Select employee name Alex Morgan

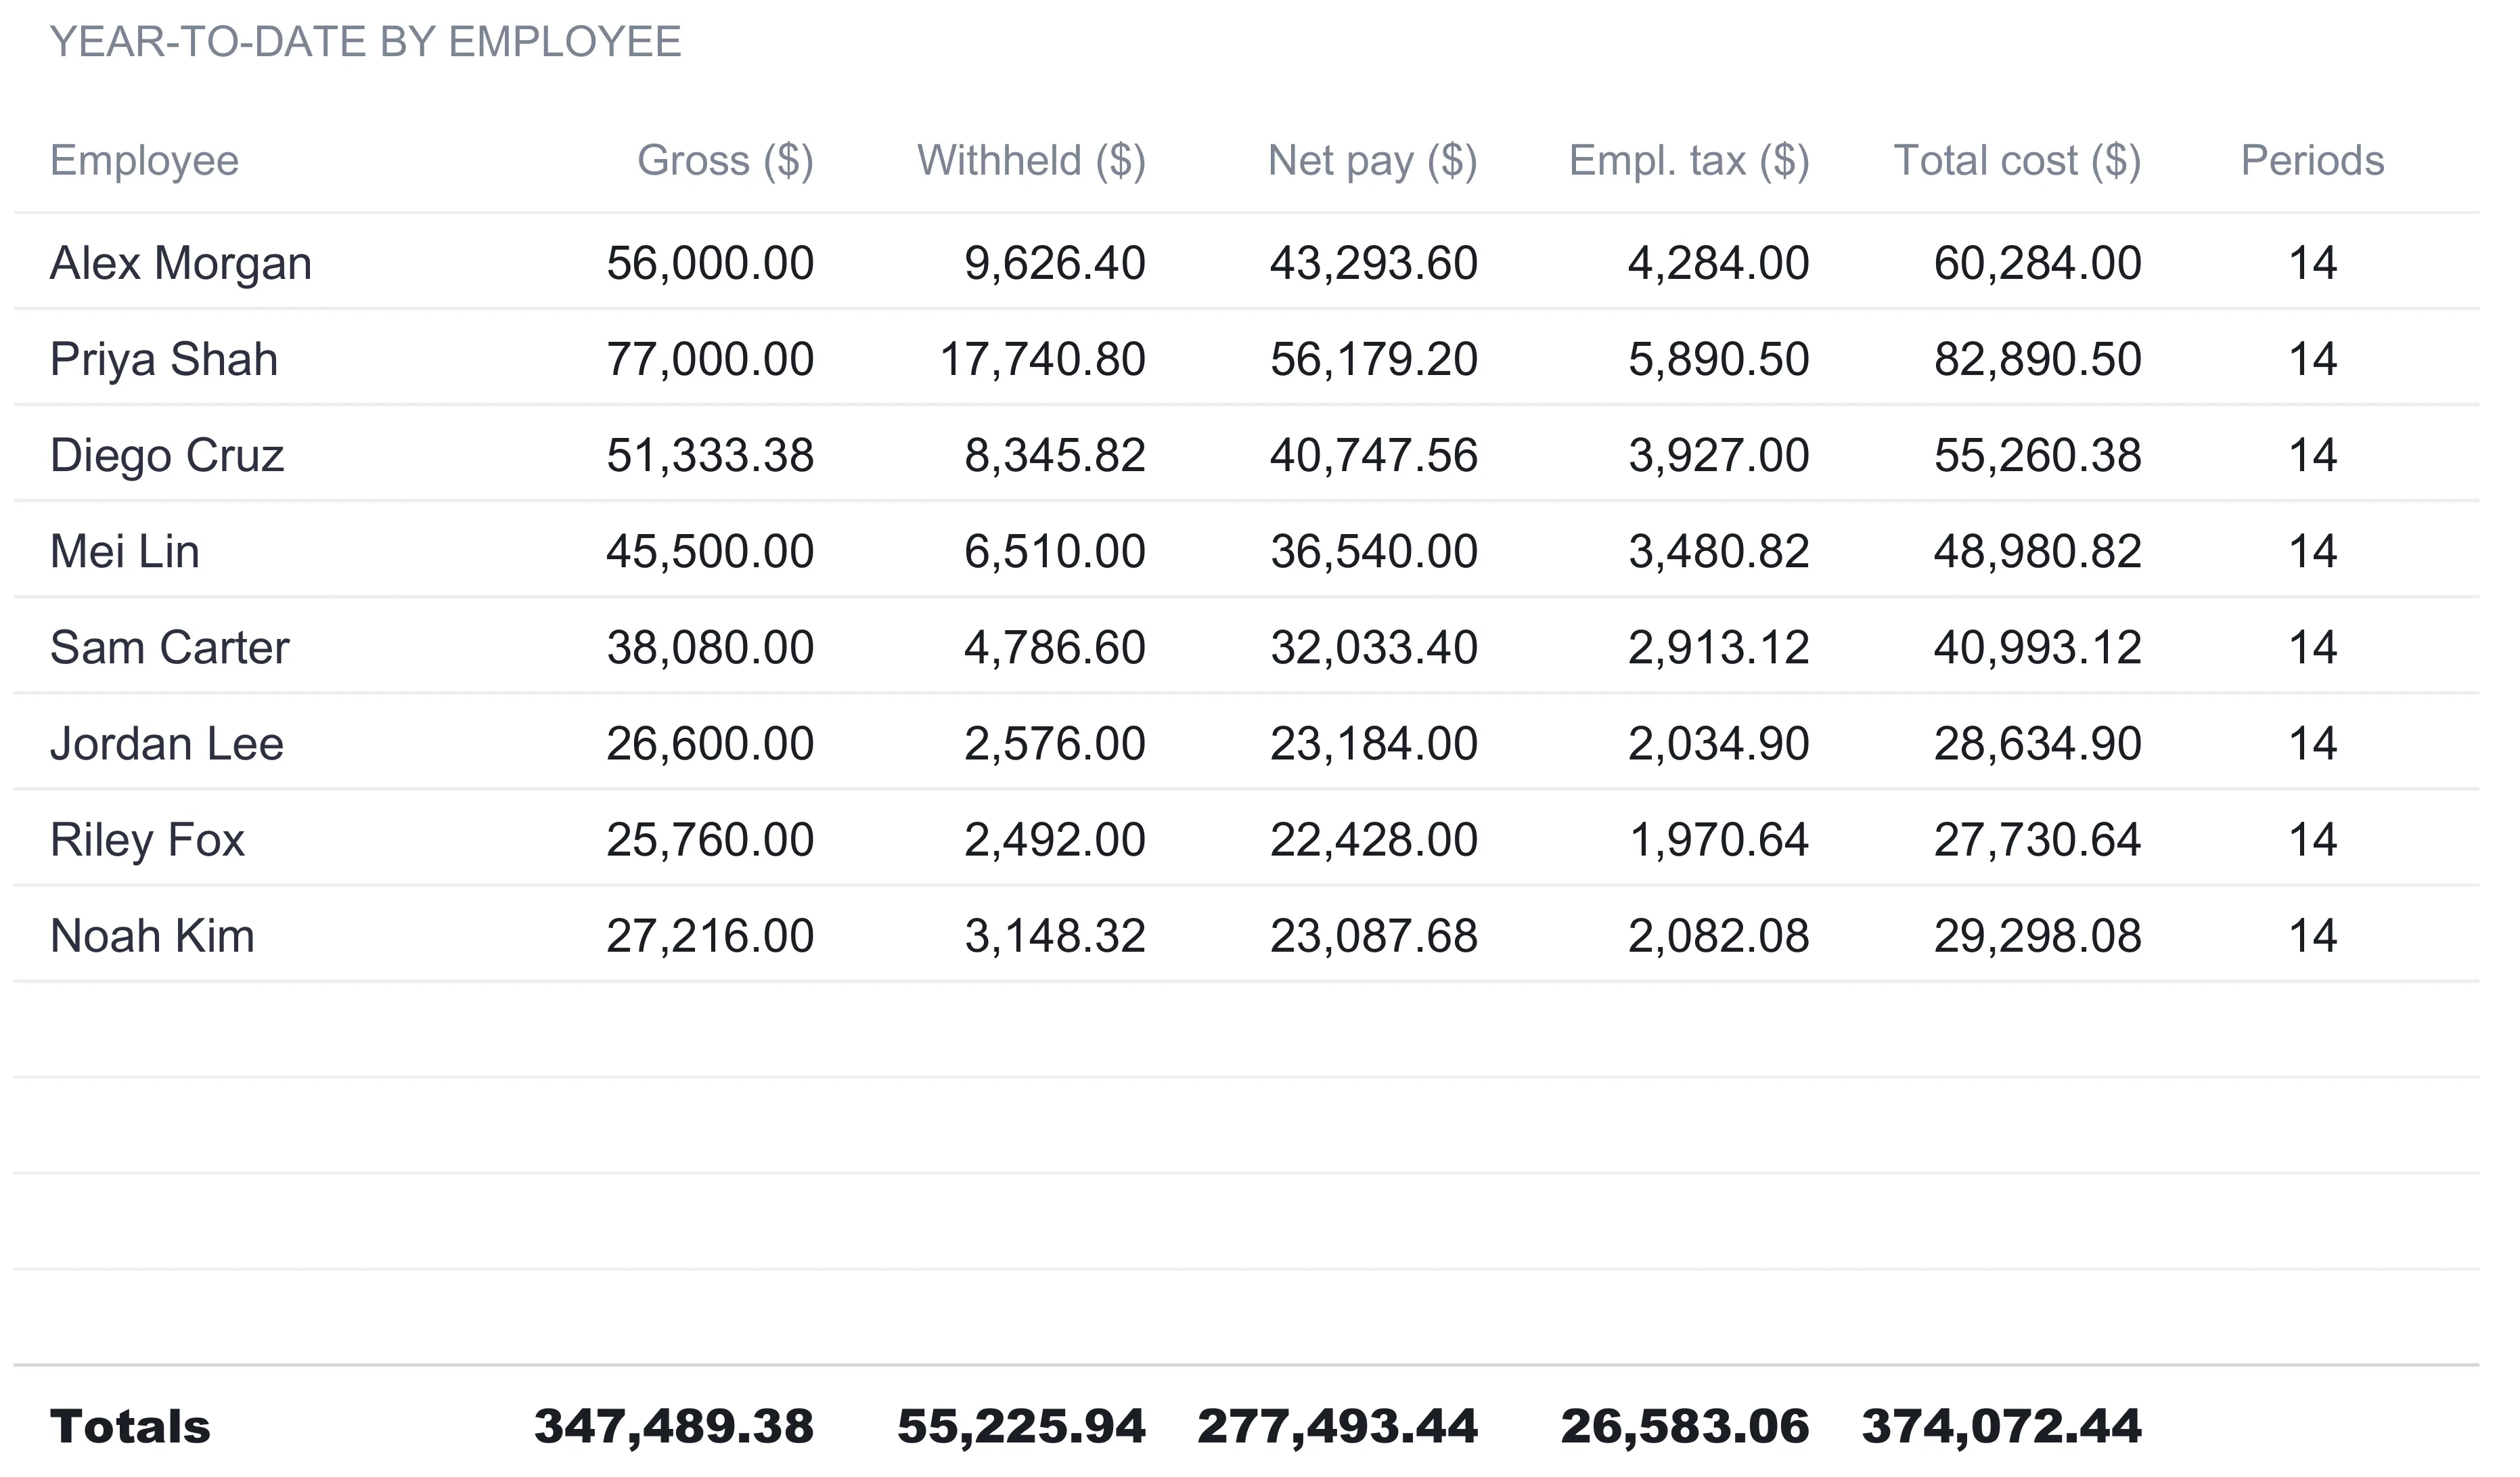coord(181,264)
